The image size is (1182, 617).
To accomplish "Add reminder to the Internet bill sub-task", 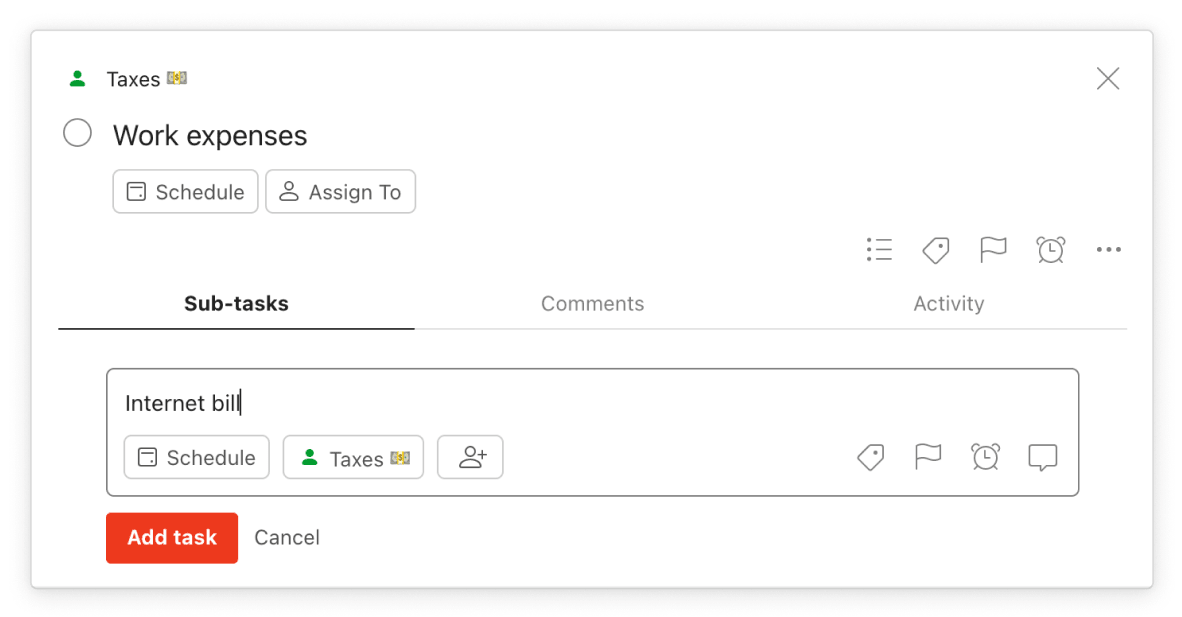I will click(986, 457).
